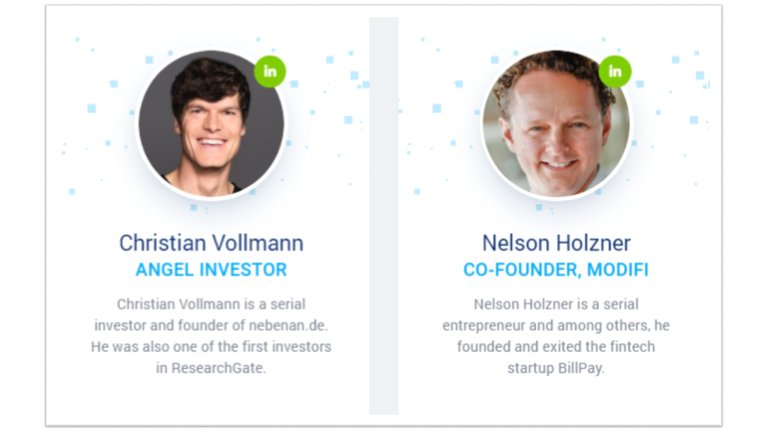Select the Nelson Holzner name heading

tap(556, 243)
